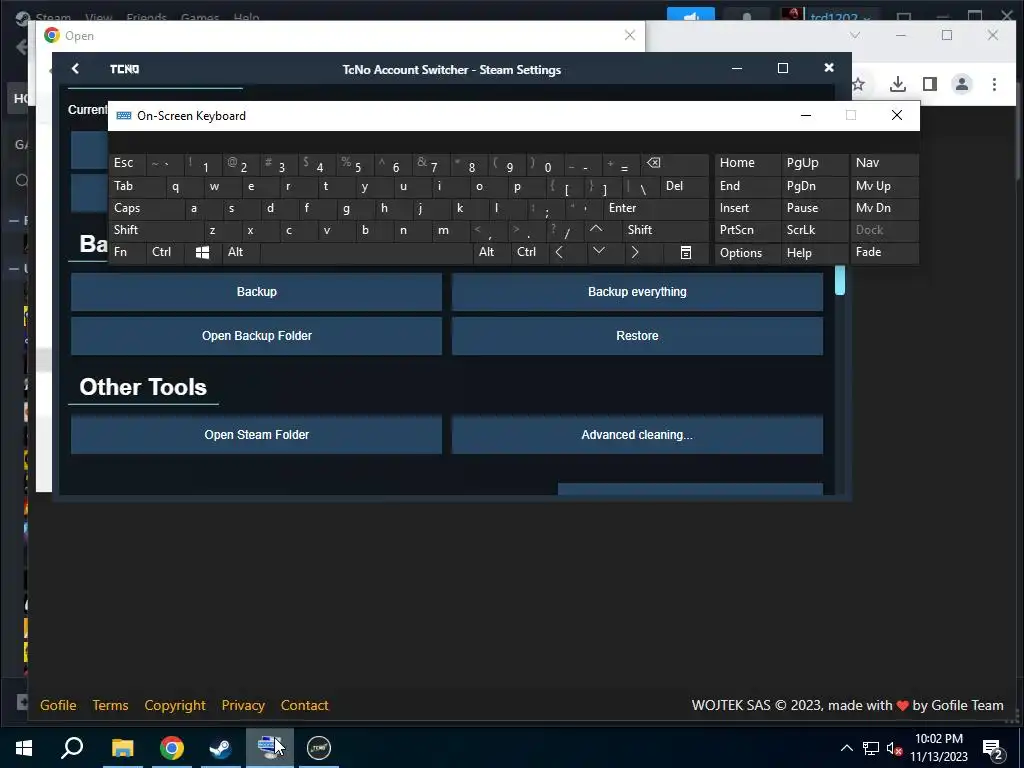Show hidden tray icons chevron
This screenshot has width=1024, height=768.
coord(846,748)
